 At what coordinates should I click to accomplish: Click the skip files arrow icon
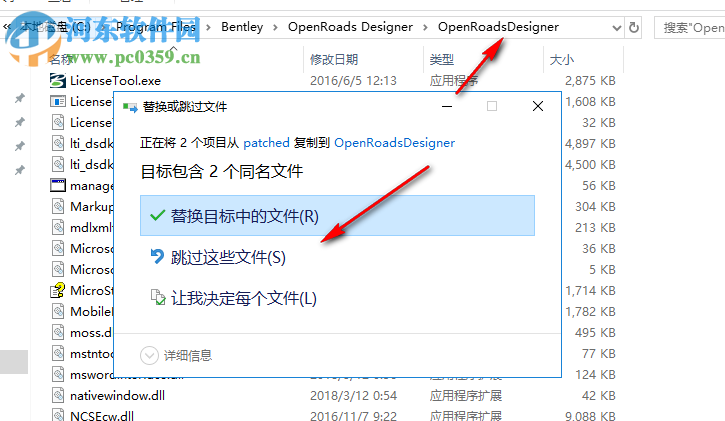[157, 256]
